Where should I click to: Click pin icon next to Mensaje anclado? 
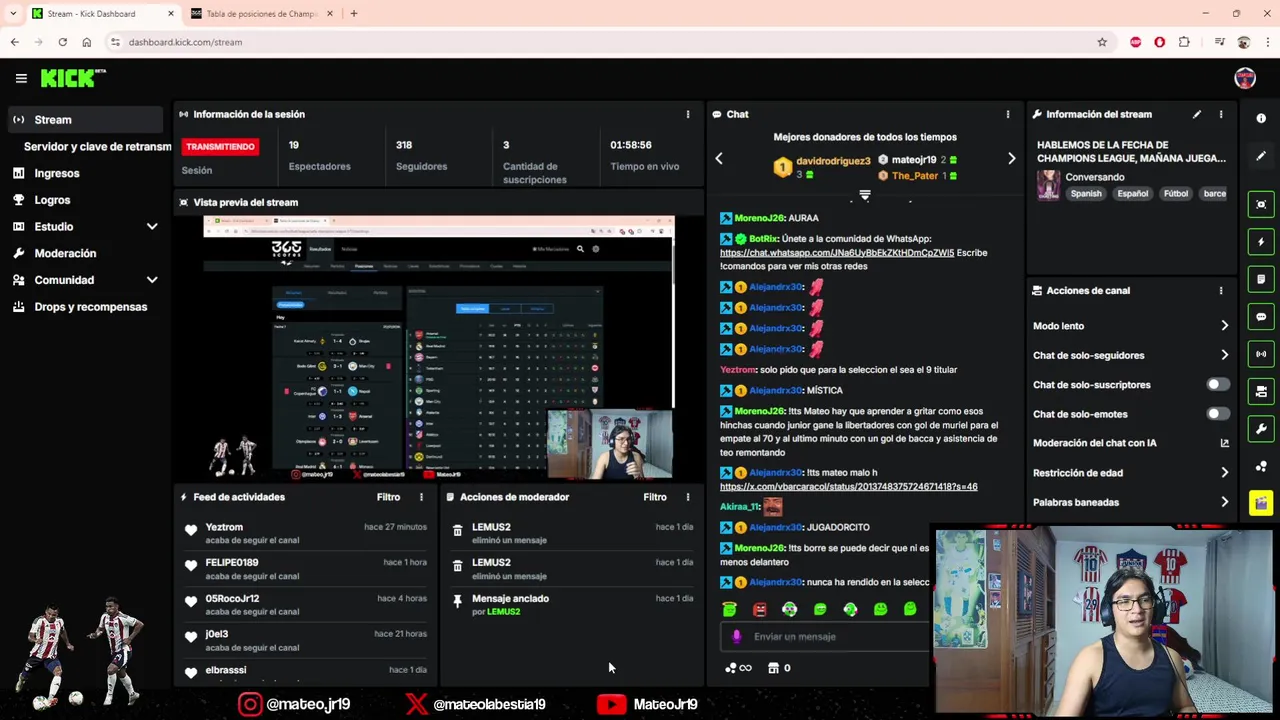(x=458, y=602)
